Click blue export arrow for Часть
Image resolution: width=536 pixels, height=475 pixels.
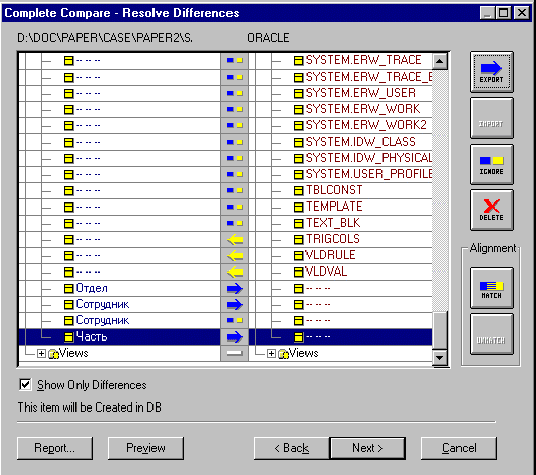tap(235, 337)
